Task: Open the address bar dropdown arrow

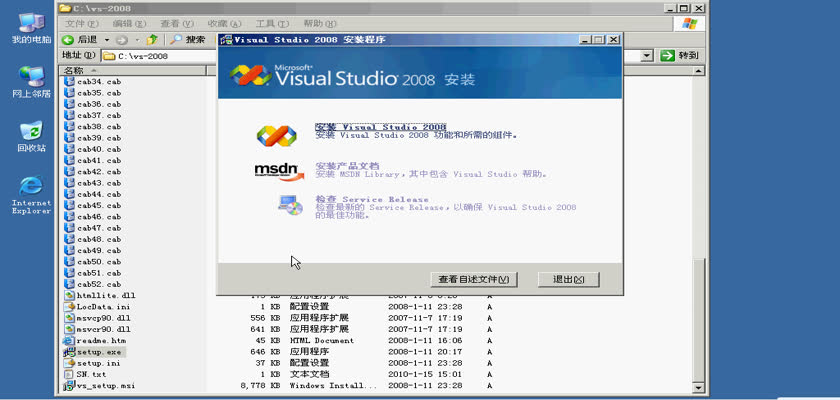Action: pos(647,56)
